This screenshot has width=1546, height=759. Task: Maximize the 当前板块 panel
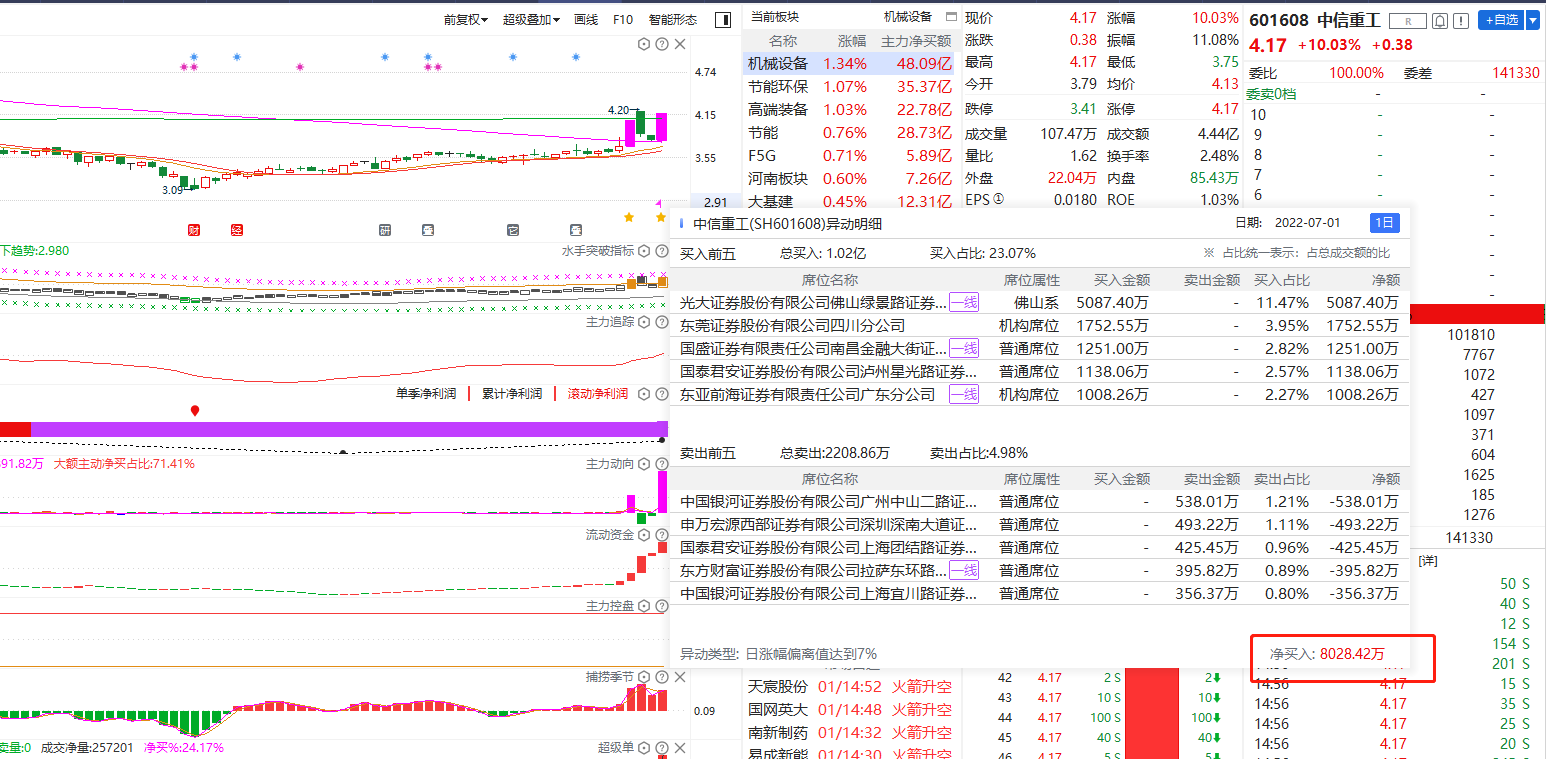click(951, 17)
